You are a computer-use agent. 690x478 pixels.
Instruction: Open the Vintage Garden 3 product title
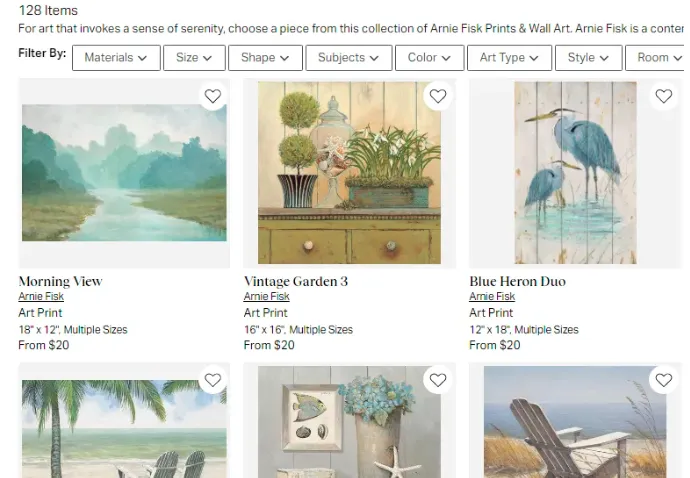pyautogui.click(x=296, y=281)
